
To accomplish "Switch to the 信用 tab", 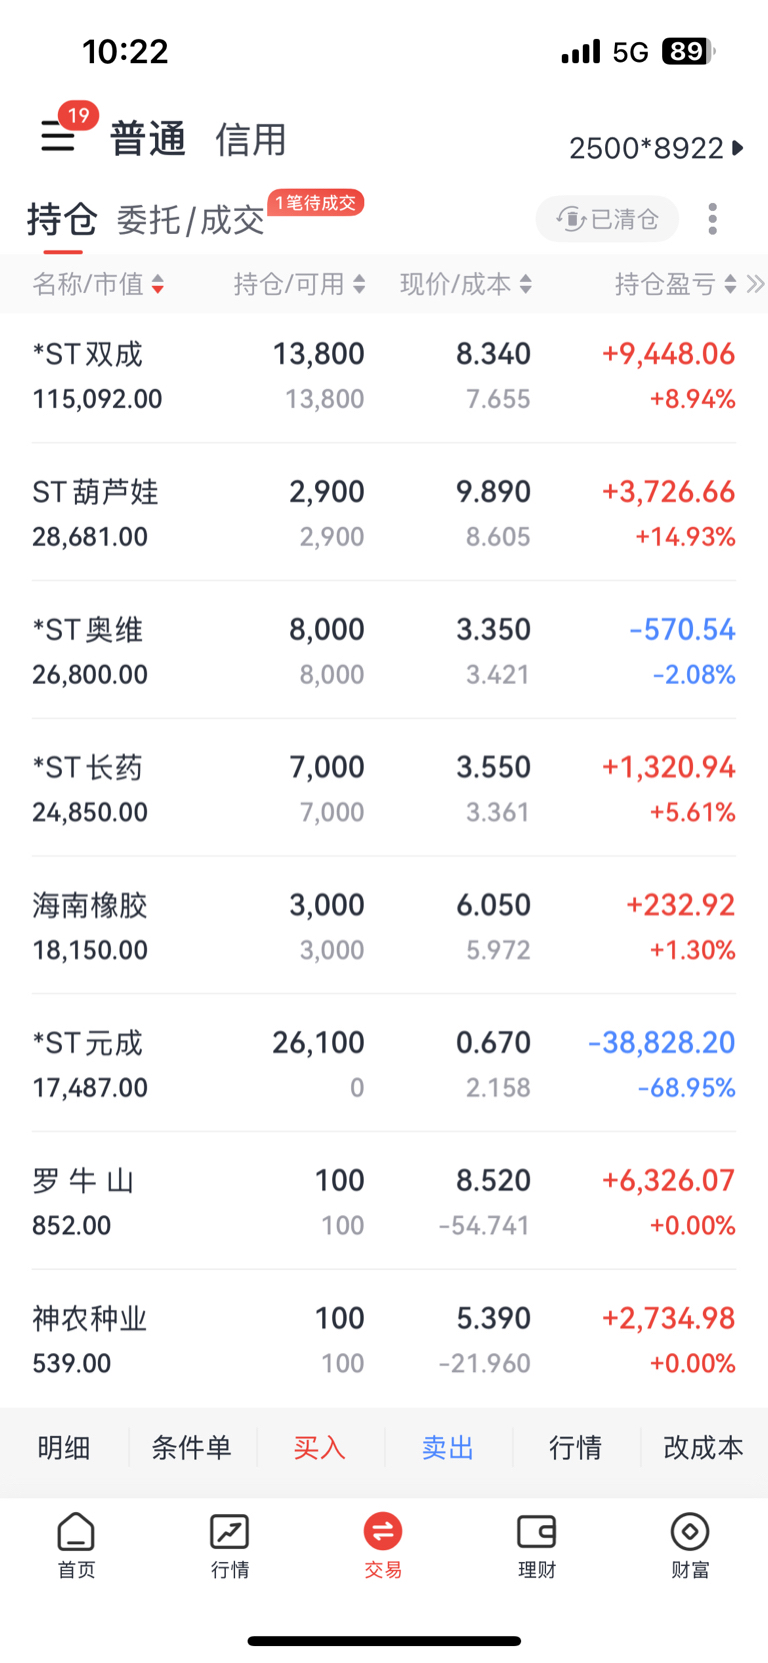I will click(251, 139).
